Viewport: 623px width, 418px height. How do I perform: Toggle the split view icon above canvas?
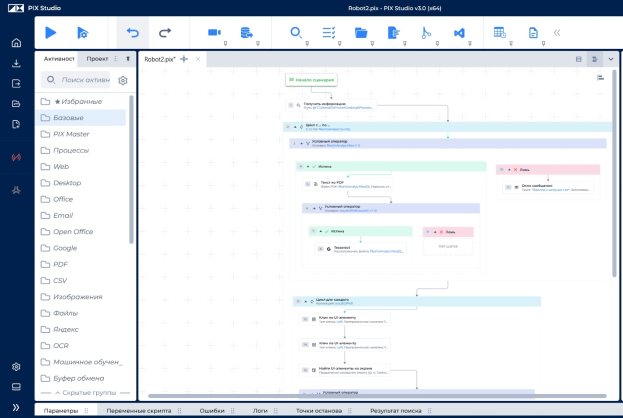click(578, 59)
